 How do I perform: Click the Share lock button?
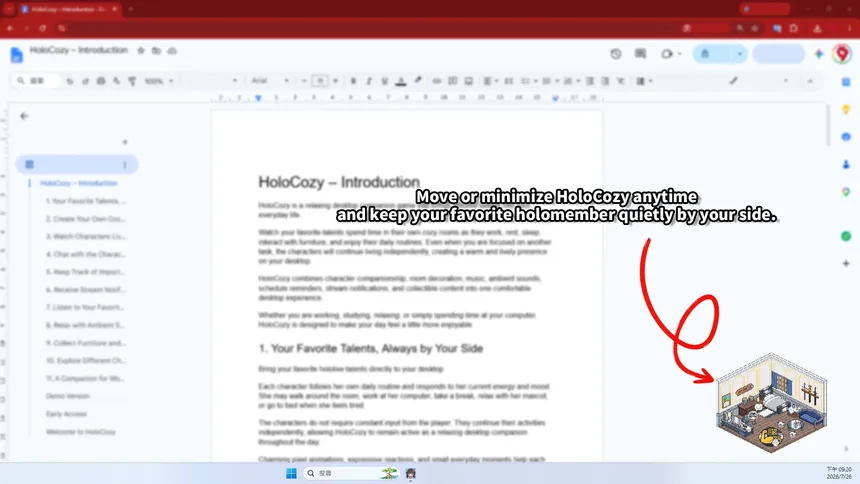[712, 54]
